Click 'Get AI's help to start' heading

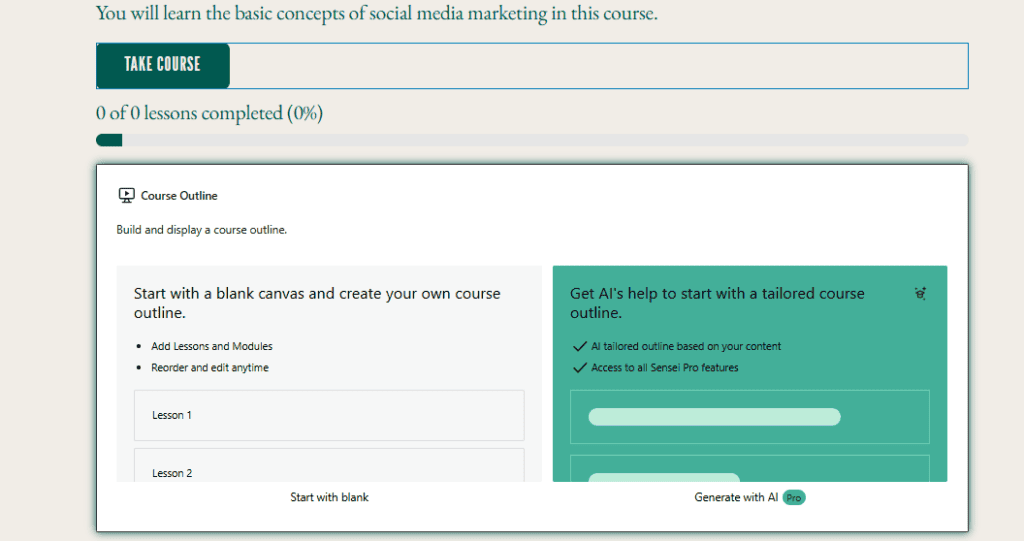(x=717, y=303)
